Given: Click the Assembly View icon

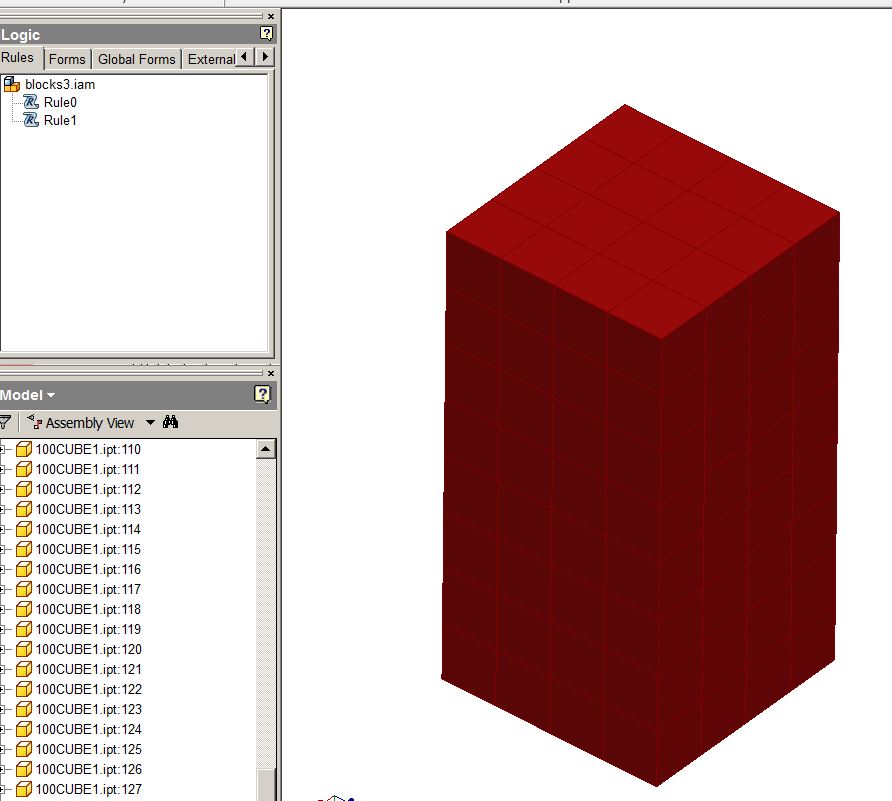Looking at the screenshot, I should click(x=34, y=422).
